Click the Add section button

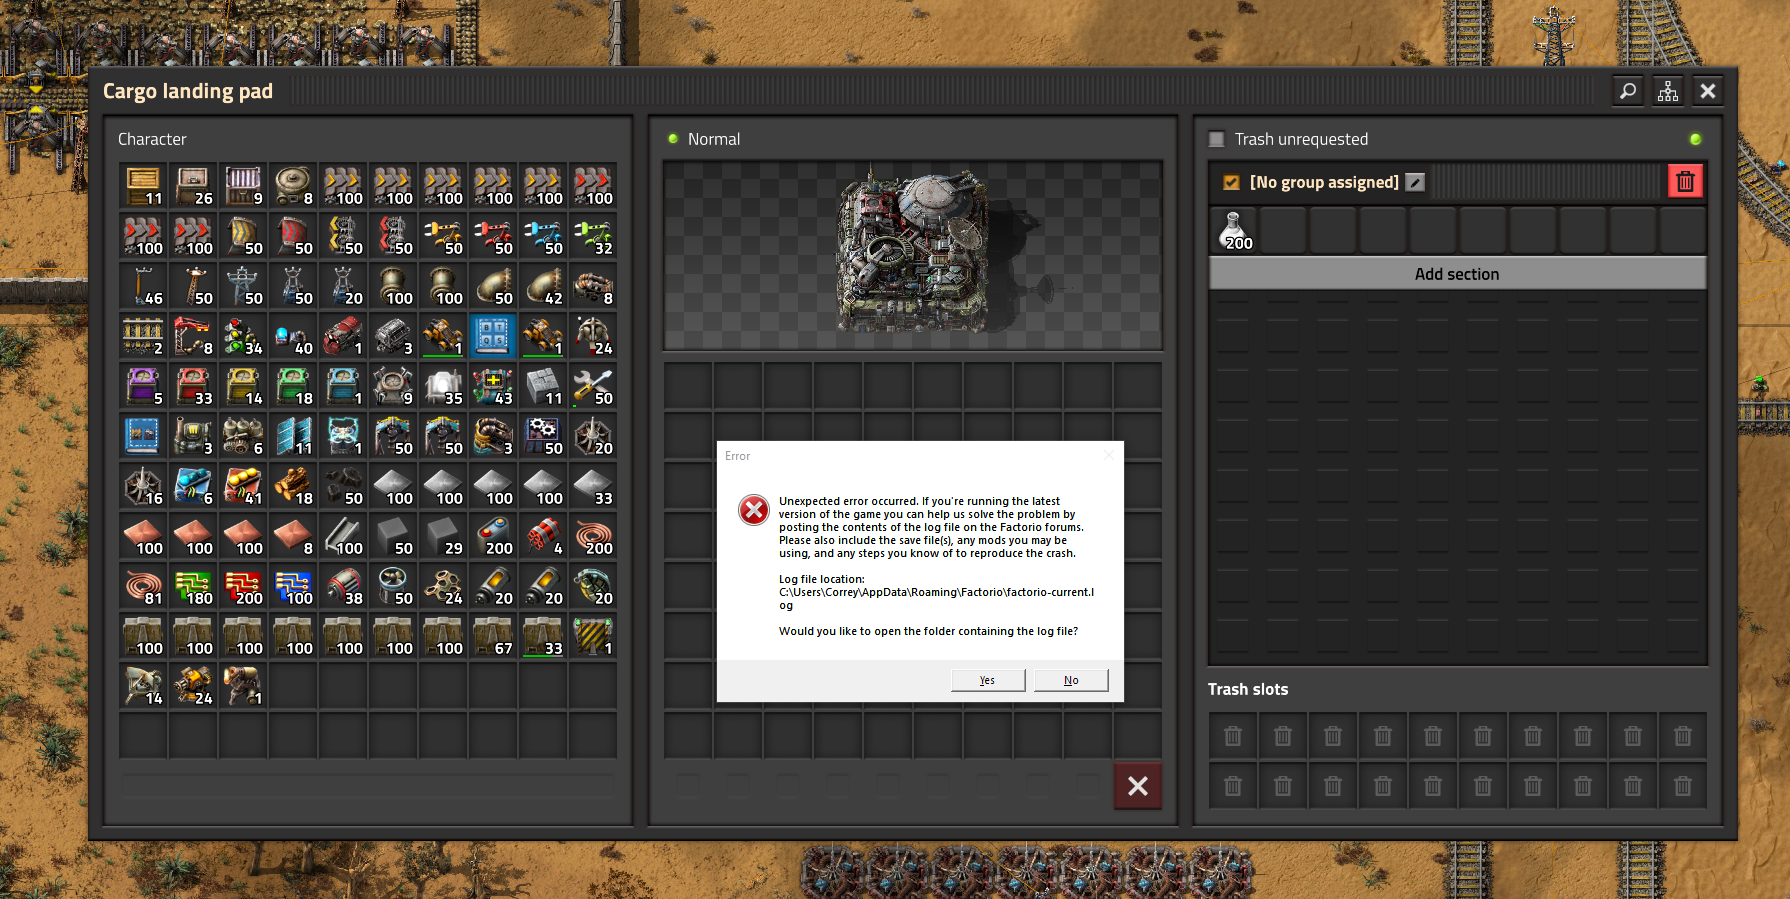coord(1457,273)
